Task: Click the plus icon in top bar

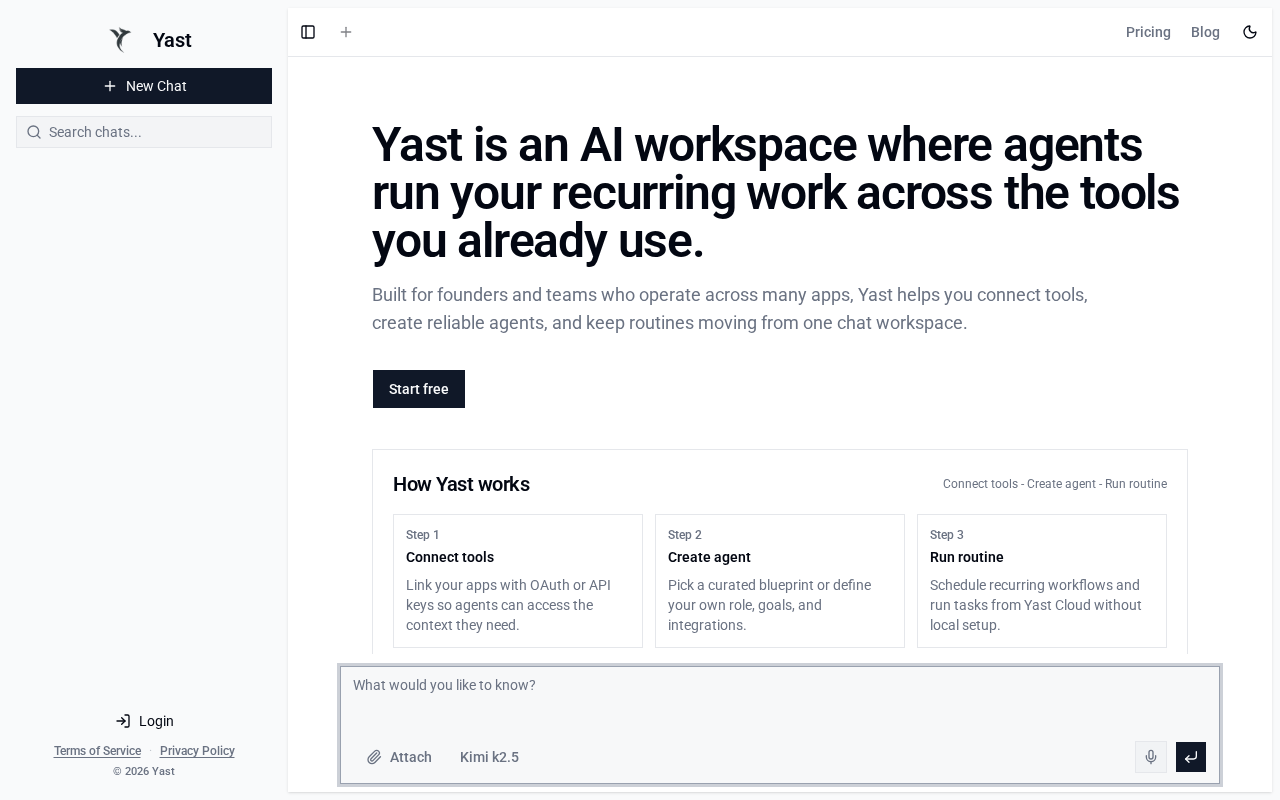Action: 346,32
